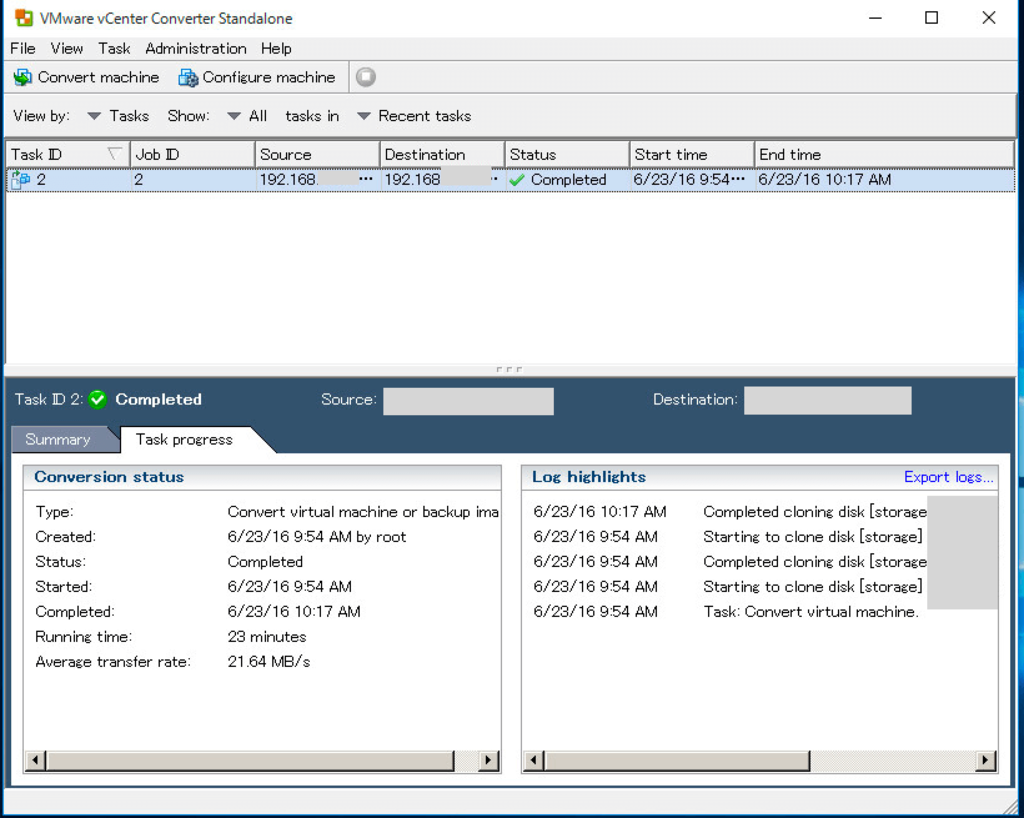
Task: Open the Administration menu
Action: 196,48
